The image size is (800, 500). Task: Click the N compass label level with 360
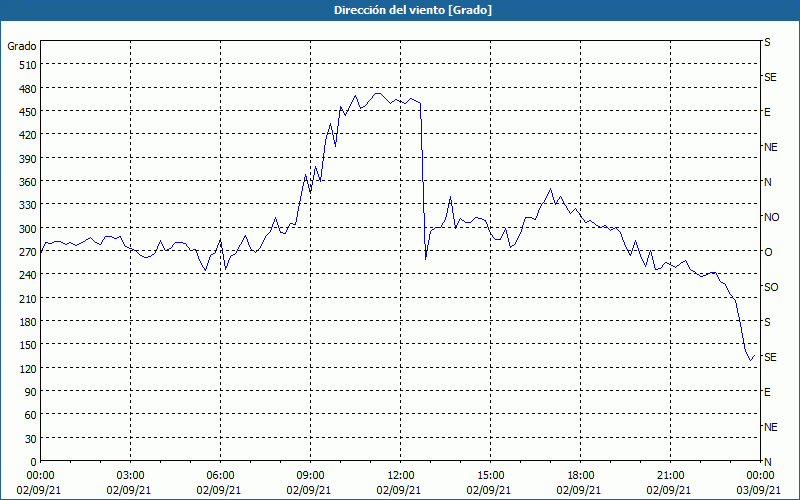tap(768, 182)
